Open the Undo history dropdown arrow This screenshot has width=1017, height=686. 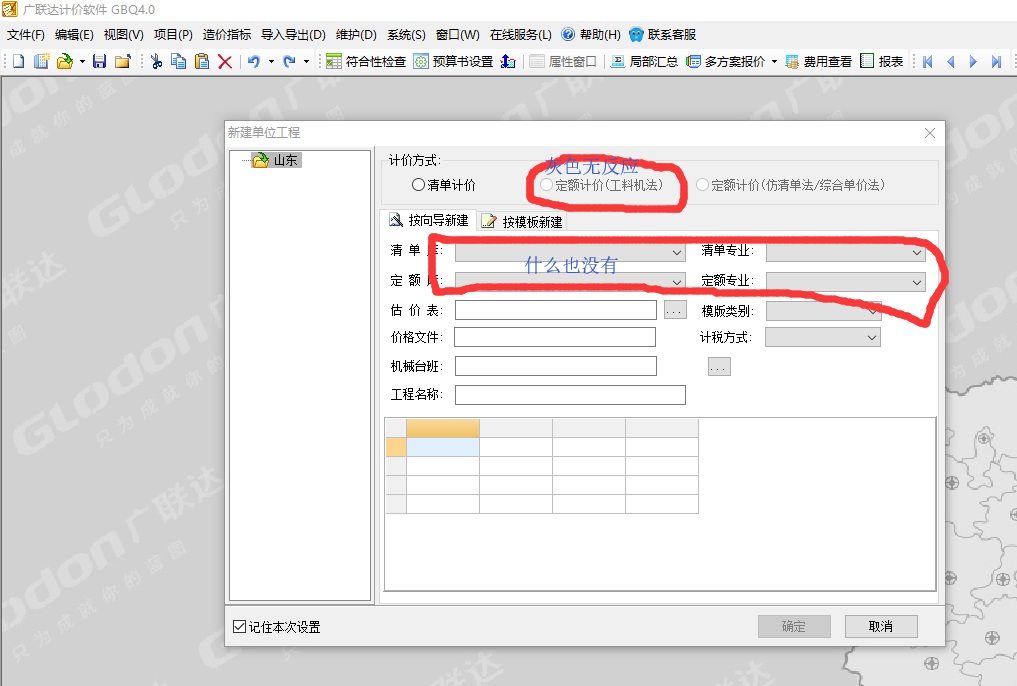click(271, 62)
